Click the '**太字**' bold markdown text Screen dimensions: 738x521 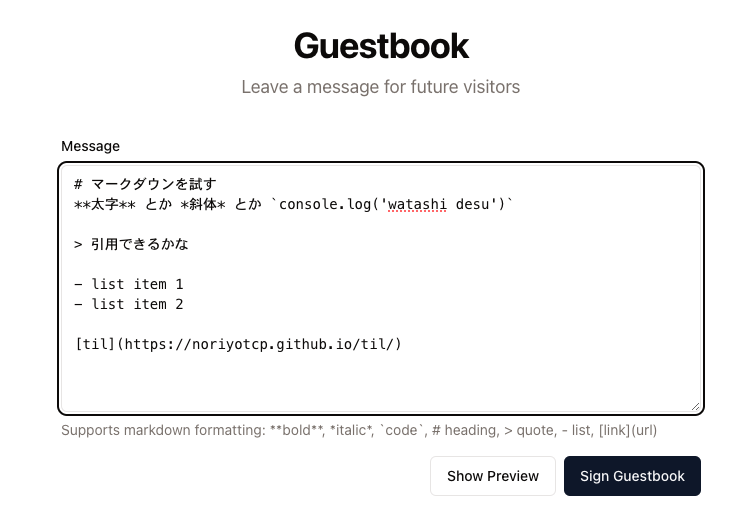tap(105, 204)
